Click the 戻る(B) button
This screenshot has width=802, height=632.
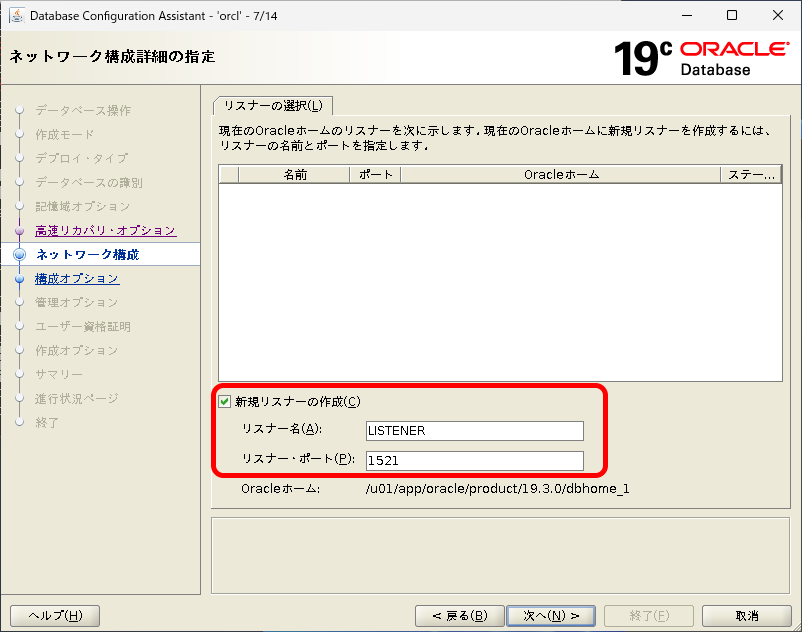pos(460,615)
